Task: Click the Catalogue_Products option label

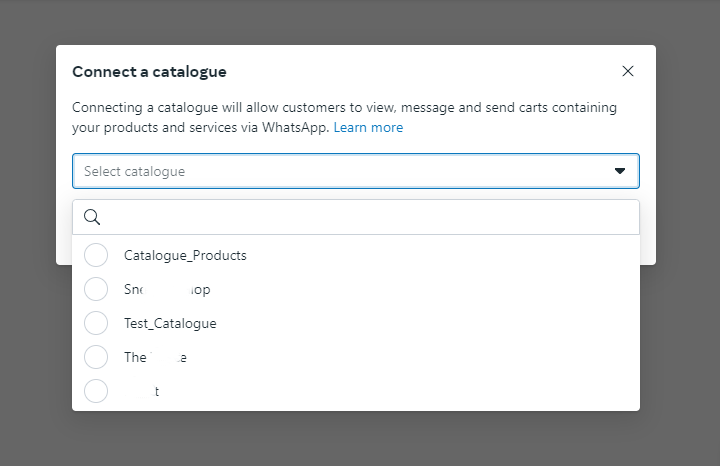Action: 185,255
